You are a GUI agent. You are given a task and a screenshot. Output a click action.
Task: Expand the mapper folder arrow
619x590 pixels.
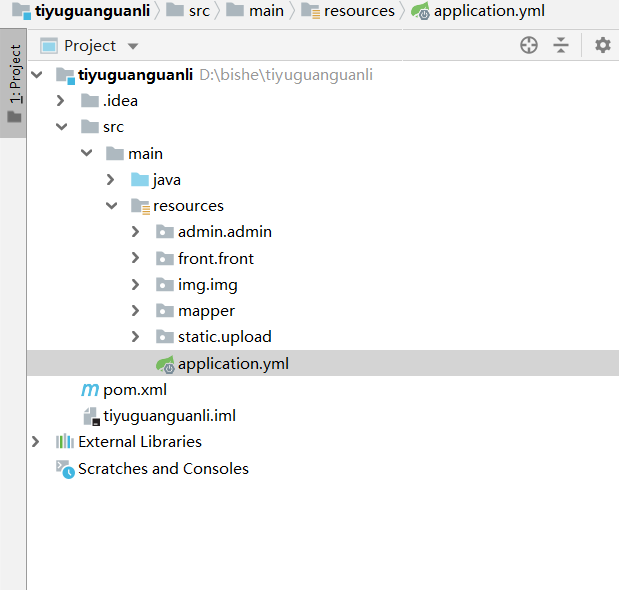(x=136, y=311)
